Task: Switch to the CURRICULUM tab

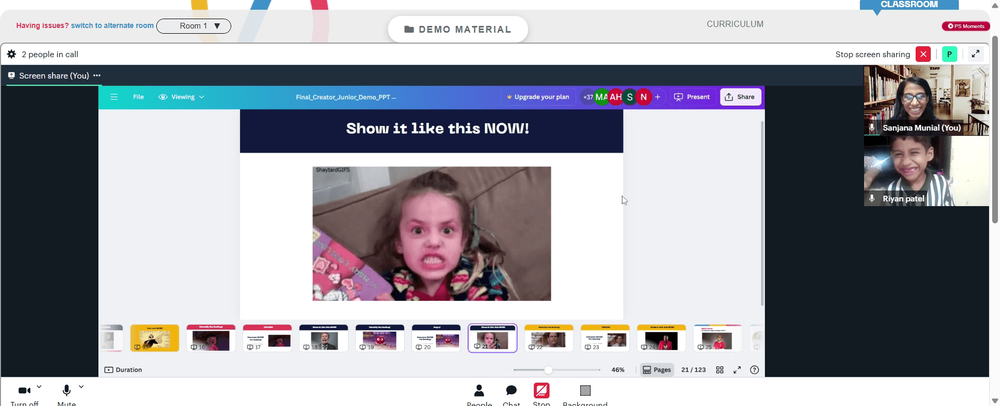Action: point(735,24)
